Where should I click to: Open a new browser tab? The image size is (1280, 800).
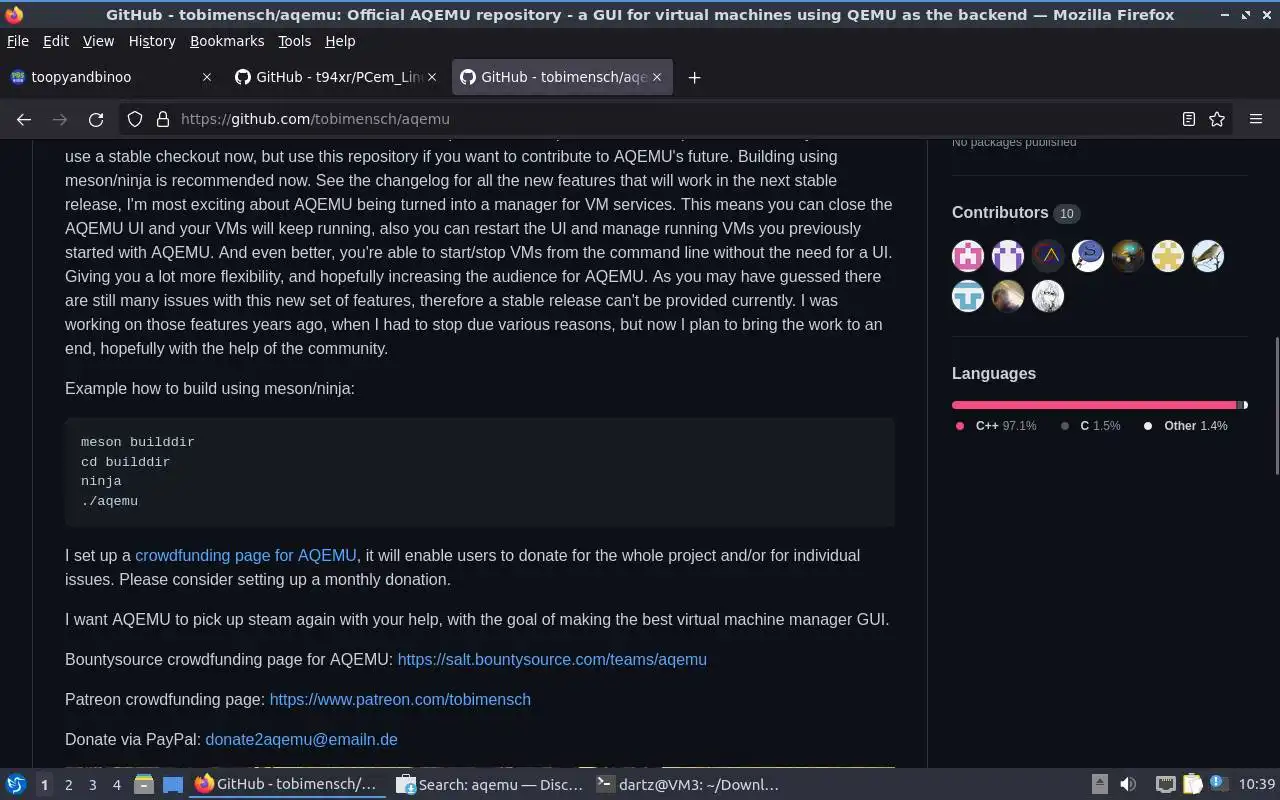coord(694,77)
